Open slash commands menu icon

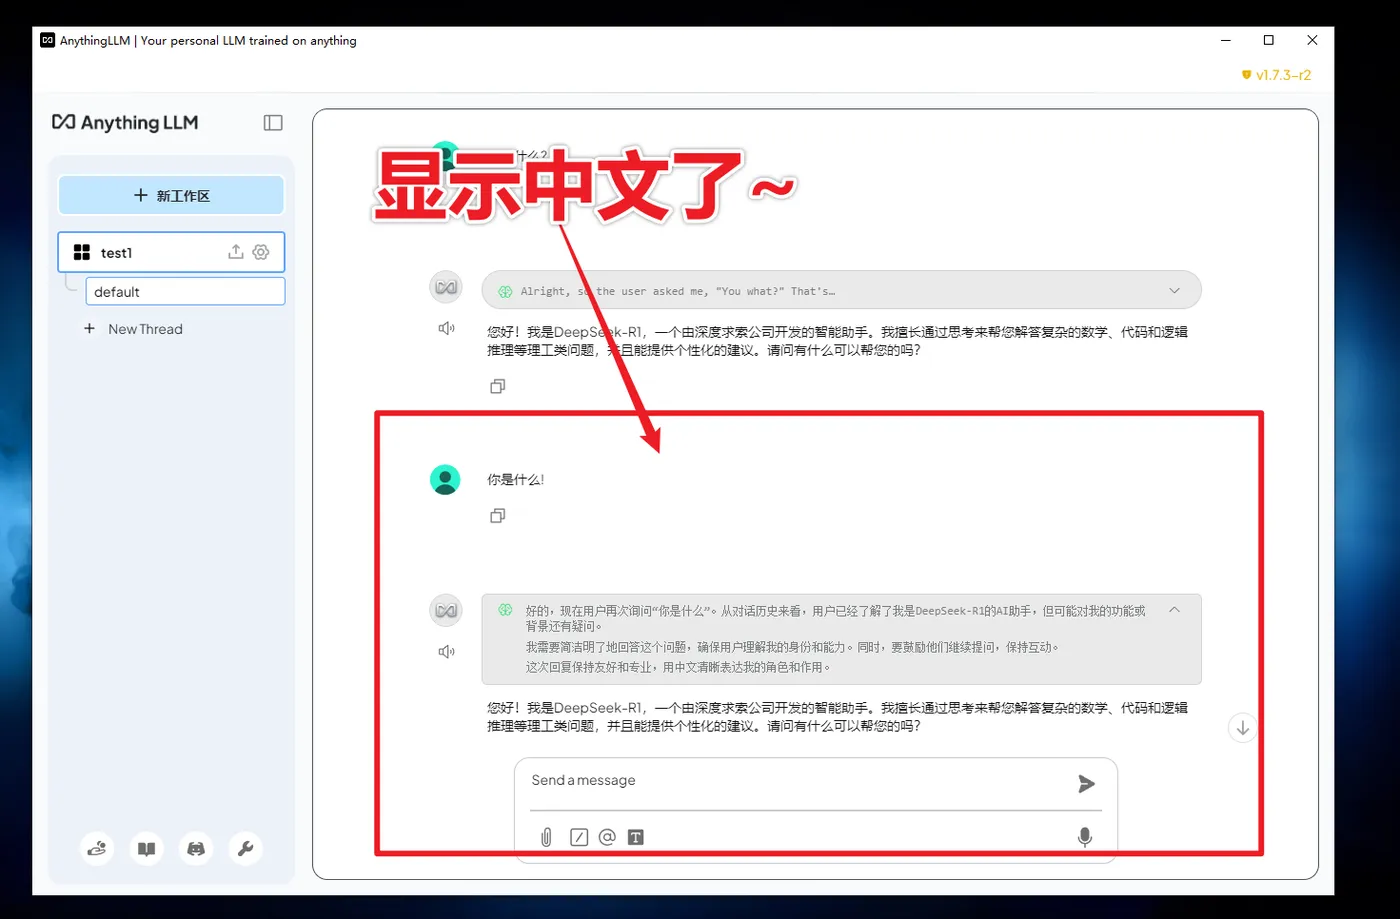tap(579, 837)
